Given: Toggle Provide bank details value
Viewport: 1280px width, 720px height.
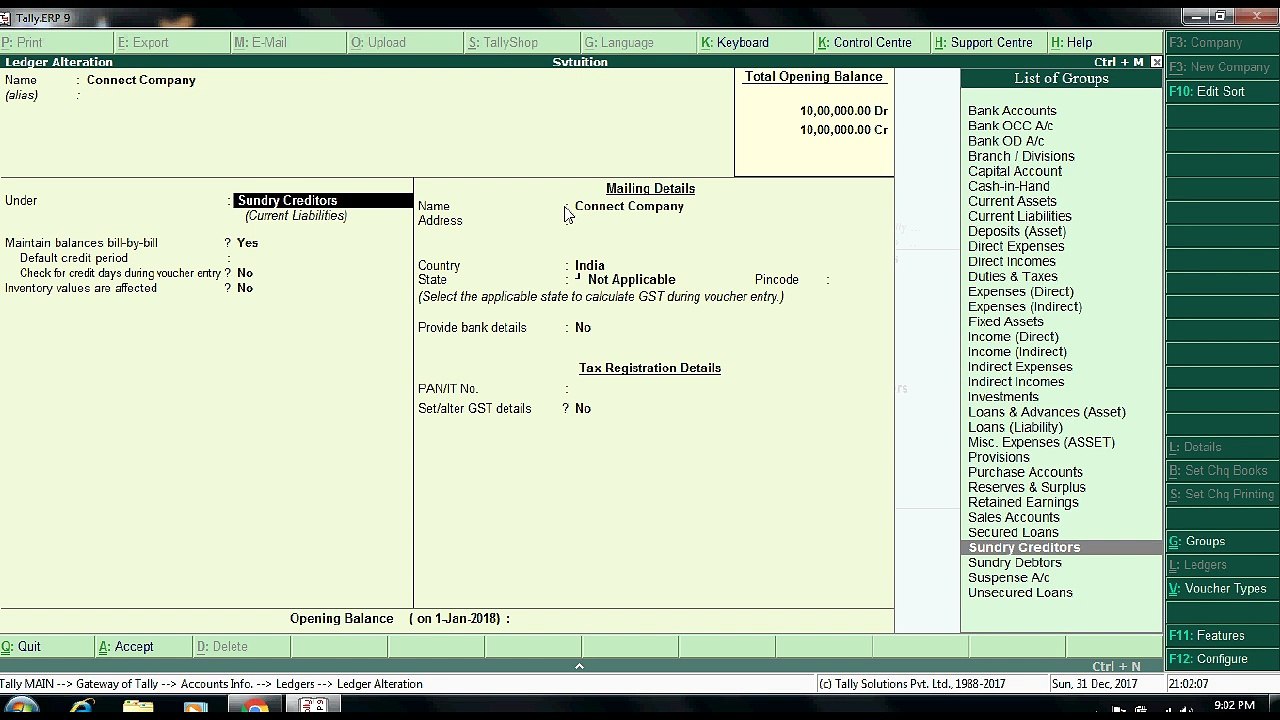Looking at the screenshot, I should [583, 328].
